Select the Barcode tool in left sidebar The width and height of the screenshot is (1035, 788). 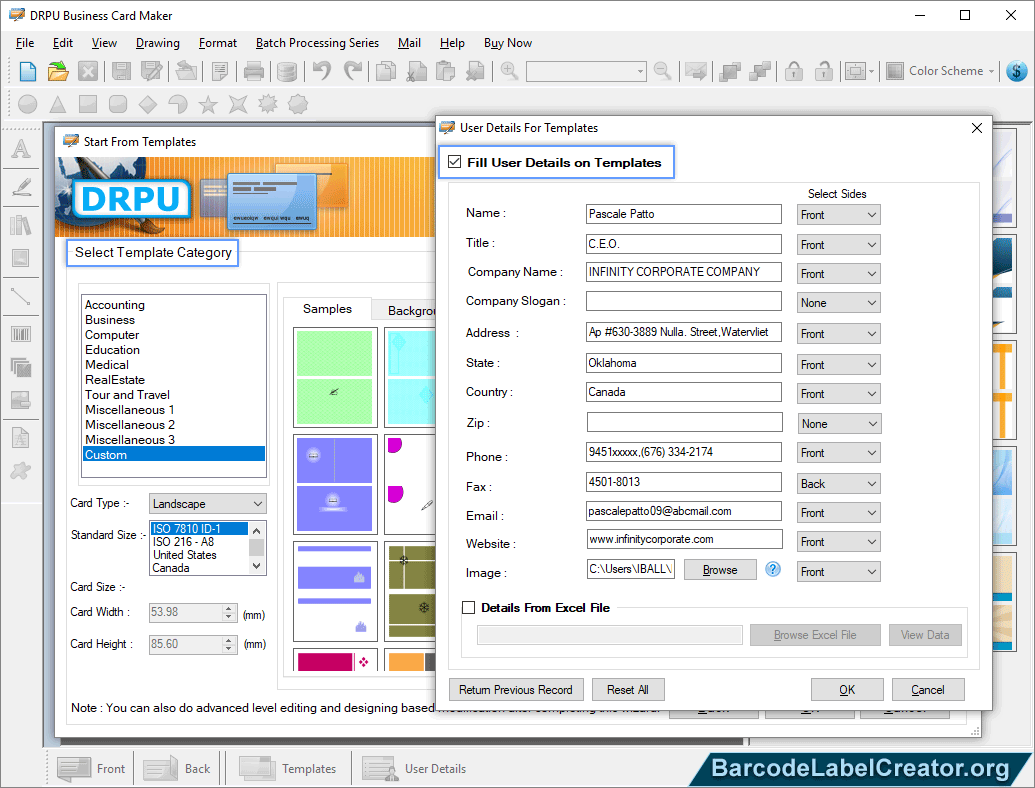point(21,334)
